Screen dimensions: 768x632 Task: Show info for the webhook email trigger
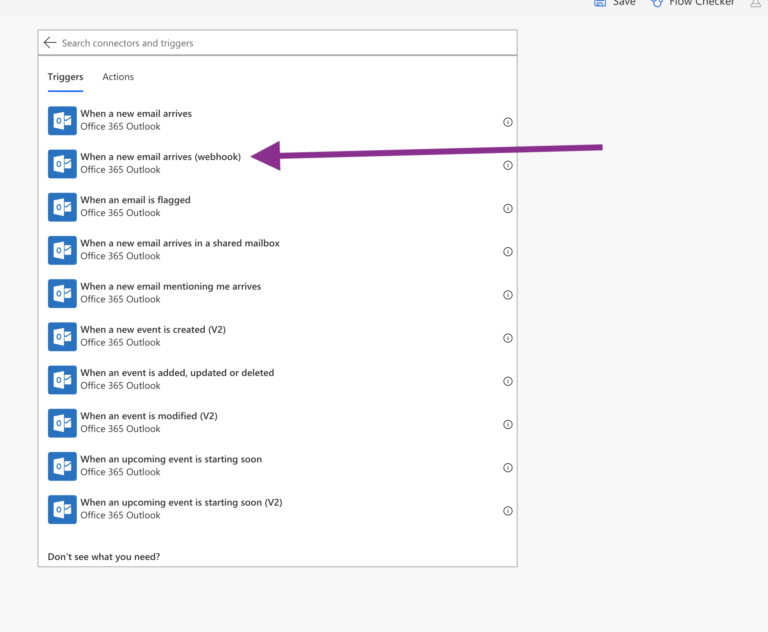tap(508, 165)
